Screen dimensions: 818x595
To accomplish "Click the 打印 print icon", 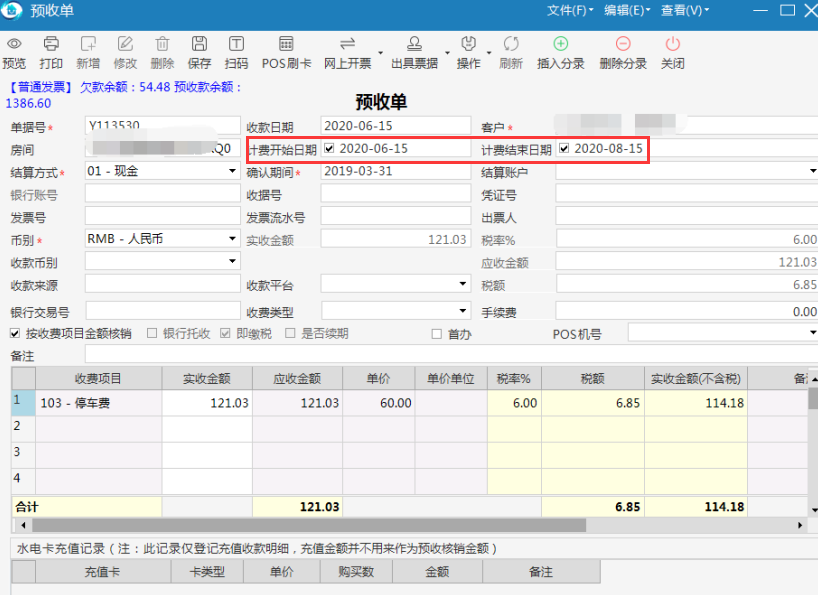I will tap(51, 44).
